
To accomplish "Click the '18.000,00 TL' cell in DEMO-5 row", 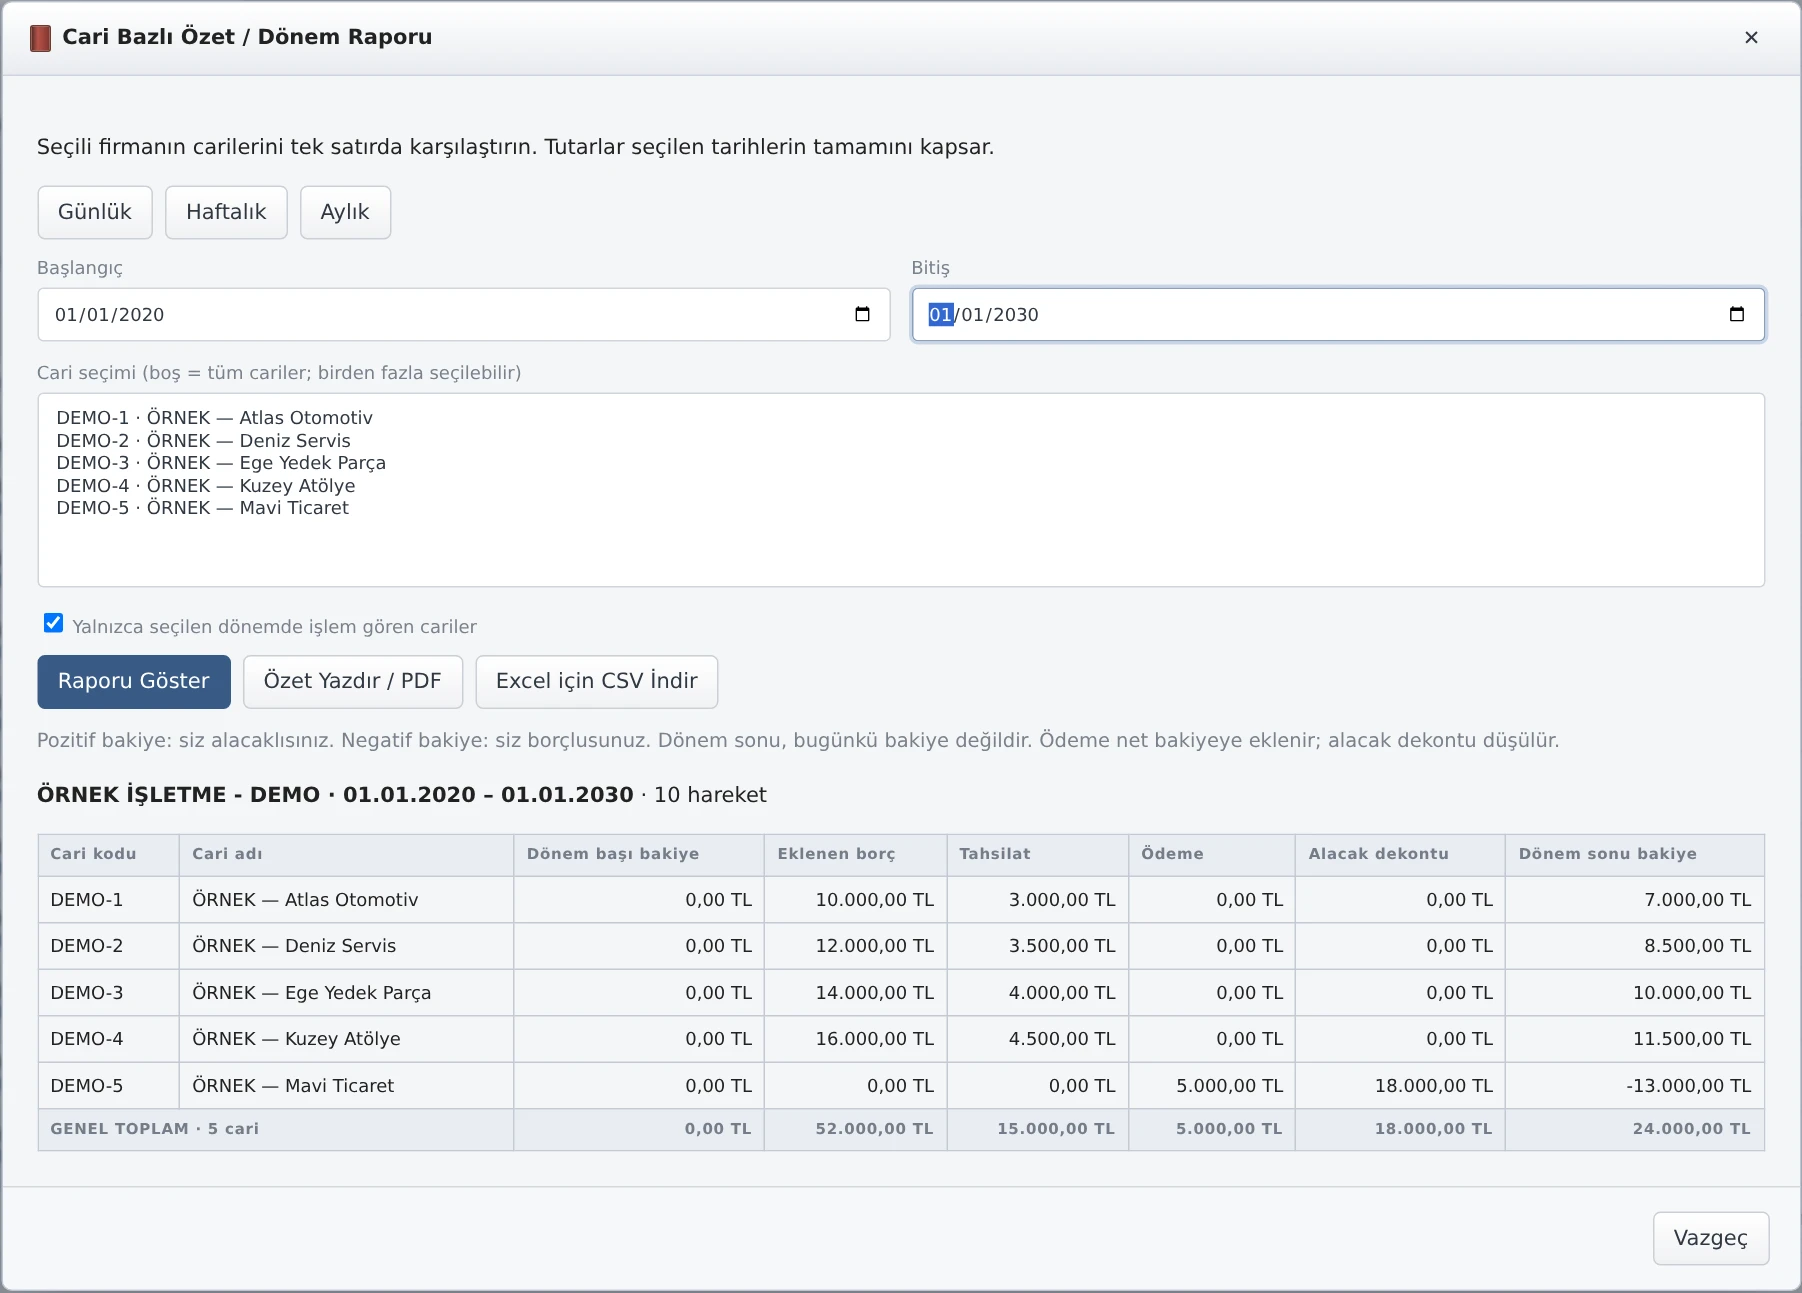I will 1400,1086.
